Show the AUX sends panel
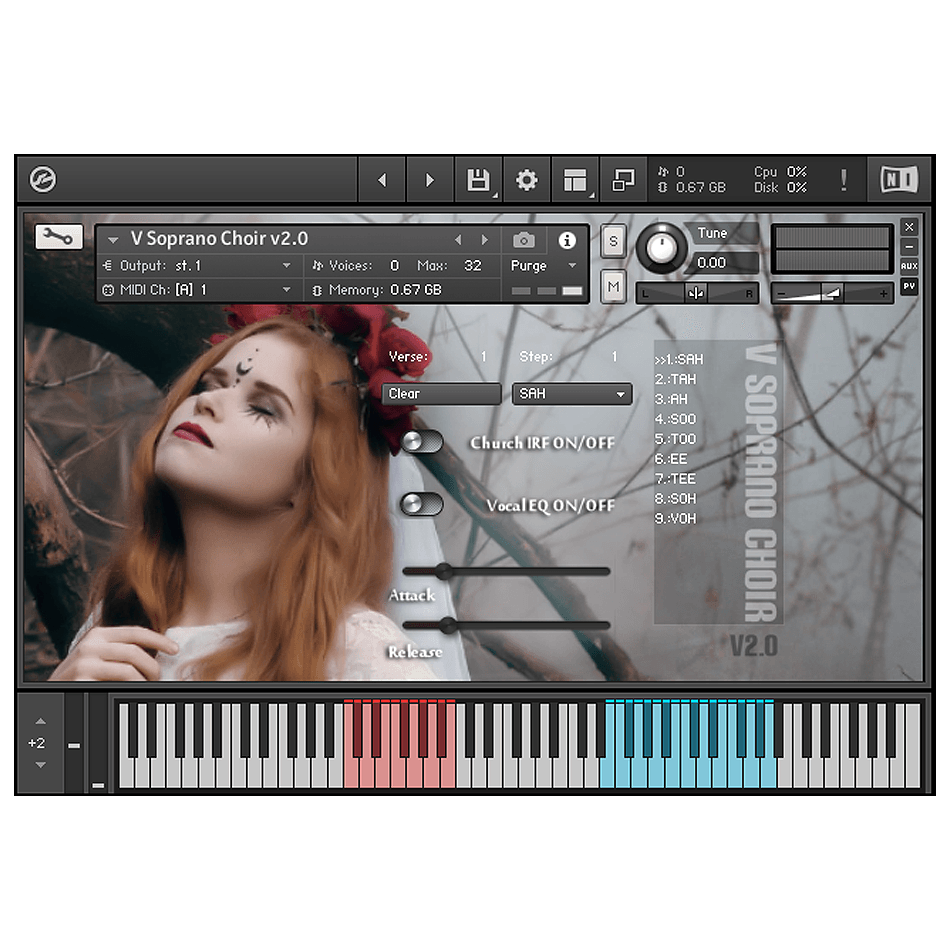This screenshot has height=950, width=950. tap(909, 266)
